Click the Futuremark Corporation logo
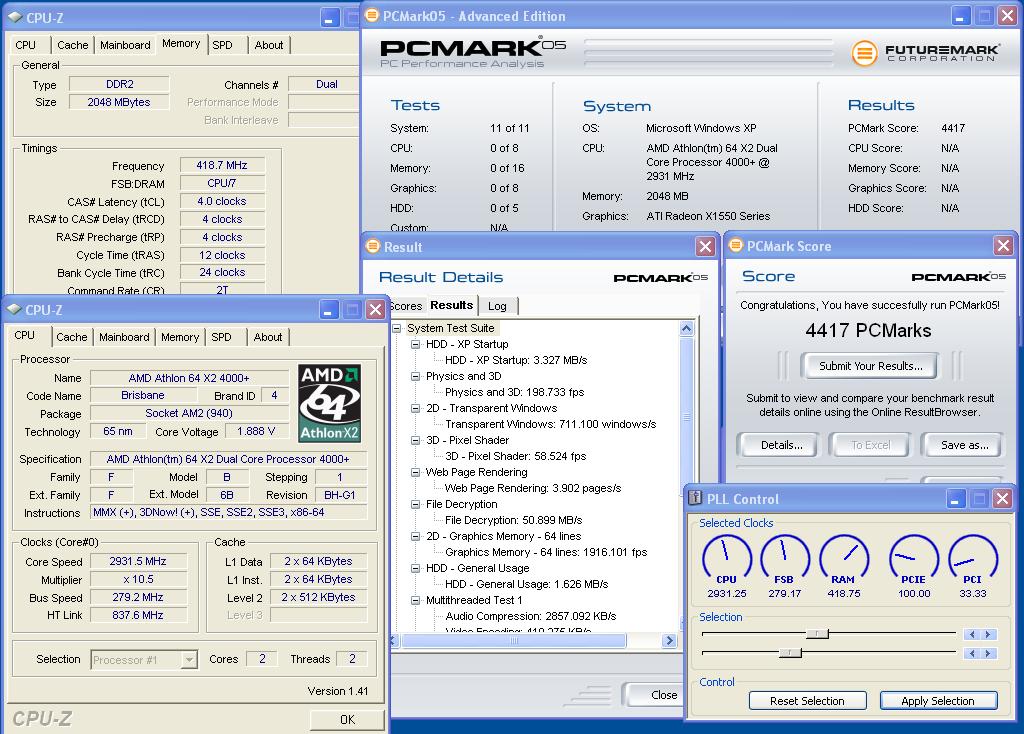The image size is (1024, 734). (x=925, y=53)
